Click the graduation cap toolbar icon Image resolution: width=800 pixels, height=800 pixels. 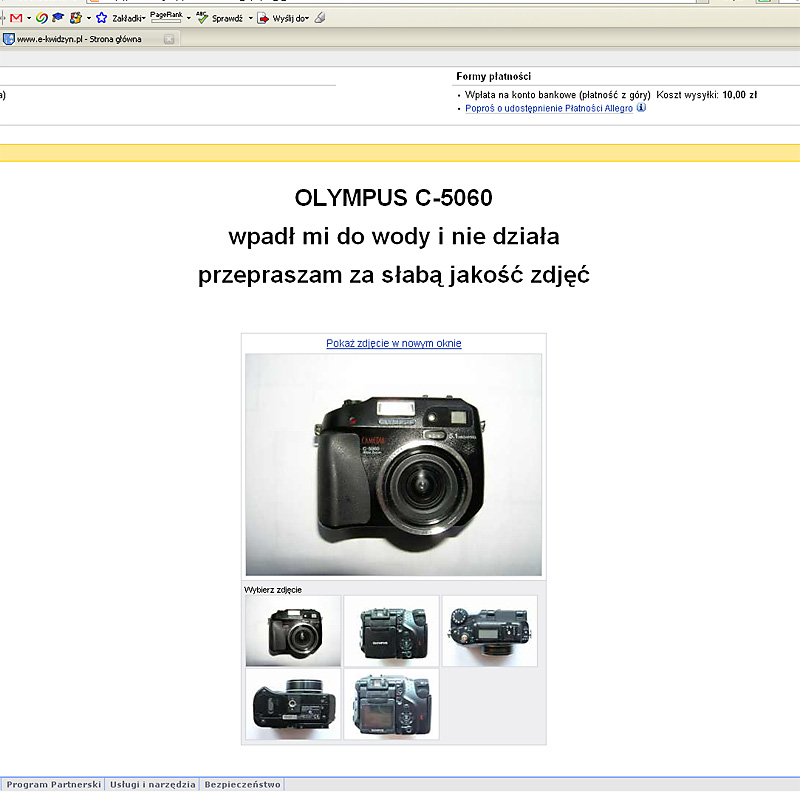58,18
